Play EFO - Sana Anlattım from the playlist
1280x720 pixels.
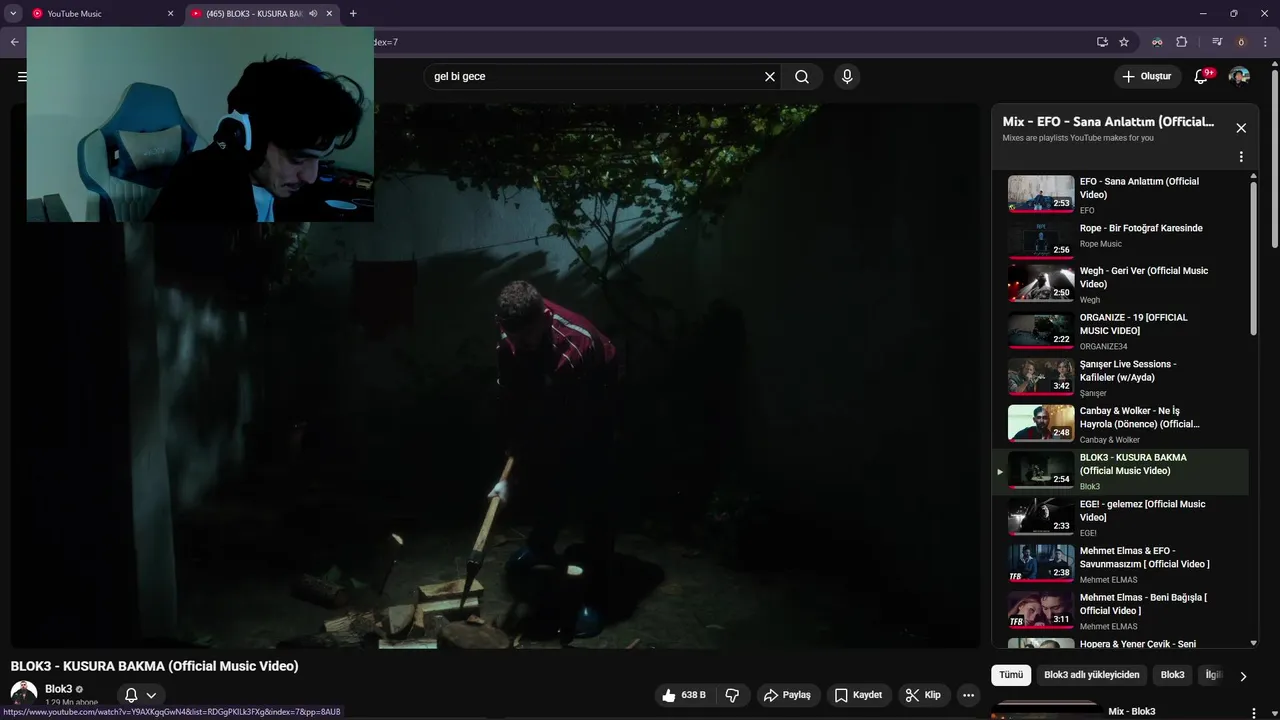coord(1120,195)
